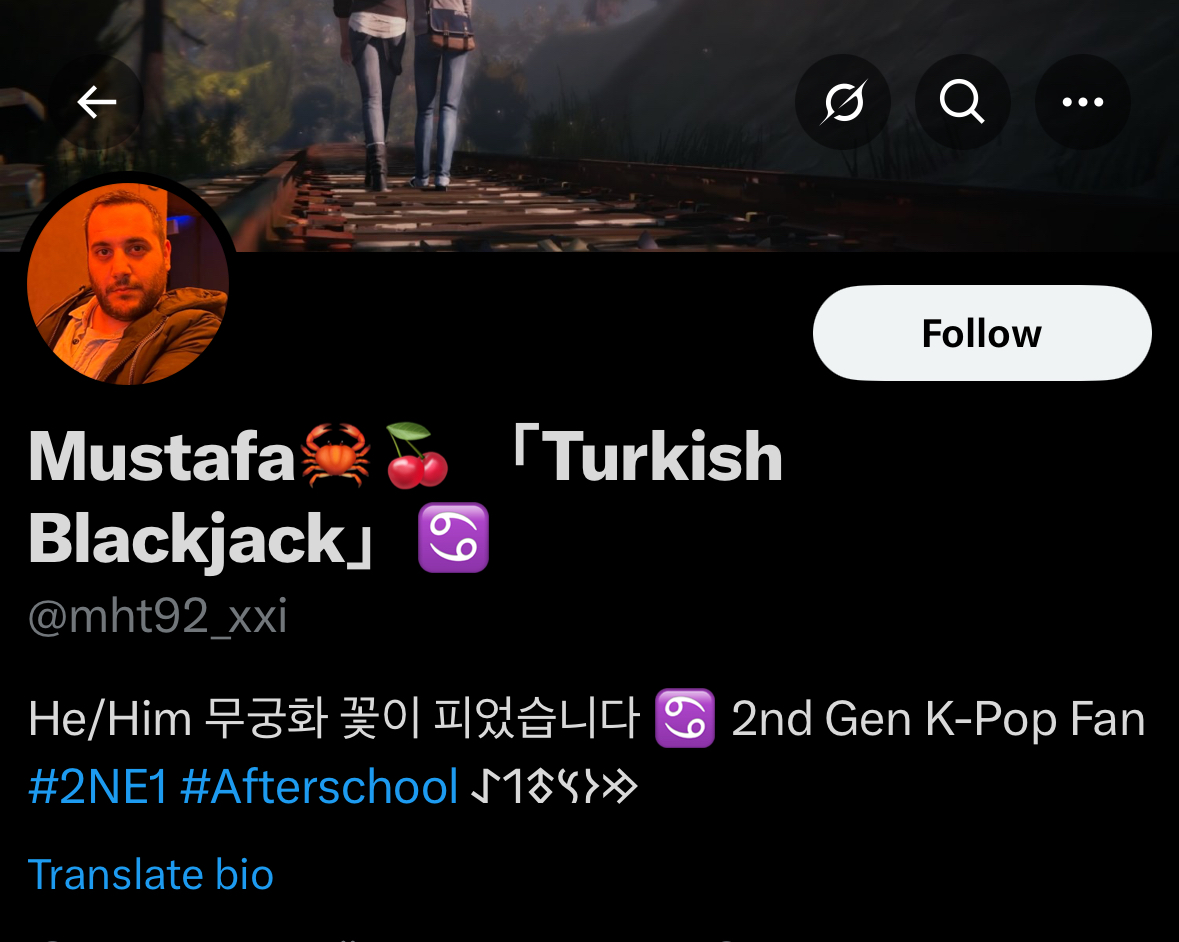Click the cherries emoji in the display name
Viewport: 1179px width, 942px height.
(x=417, y=456)
